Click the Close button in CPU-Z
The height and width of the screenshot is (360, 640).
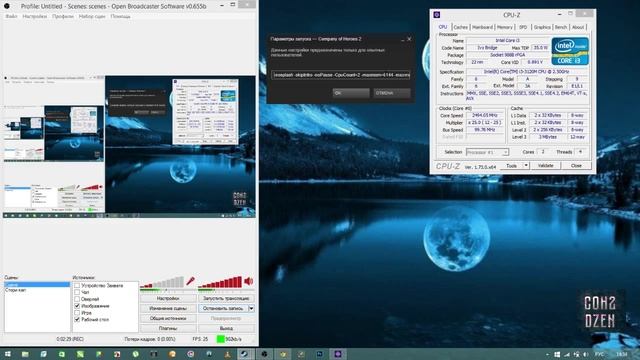point(576,166)
